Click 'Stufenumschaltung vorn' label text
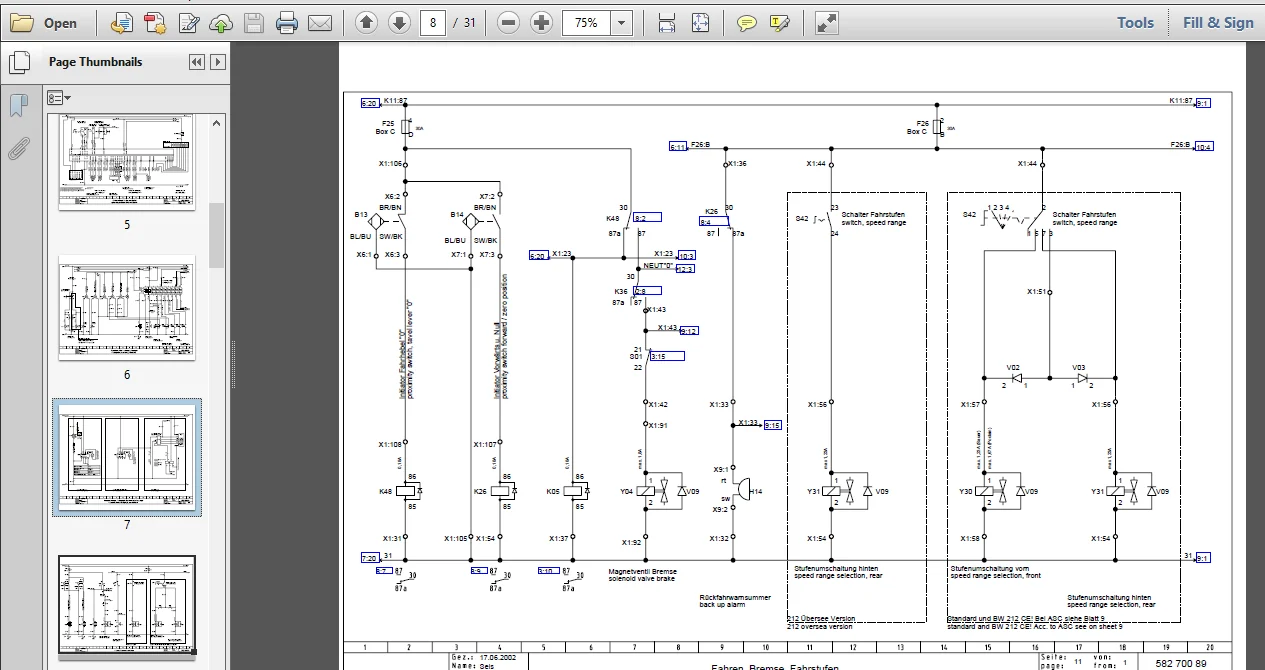Viewport: 1265px width, 670px height. pyautogui.click(x=988, y=568)
